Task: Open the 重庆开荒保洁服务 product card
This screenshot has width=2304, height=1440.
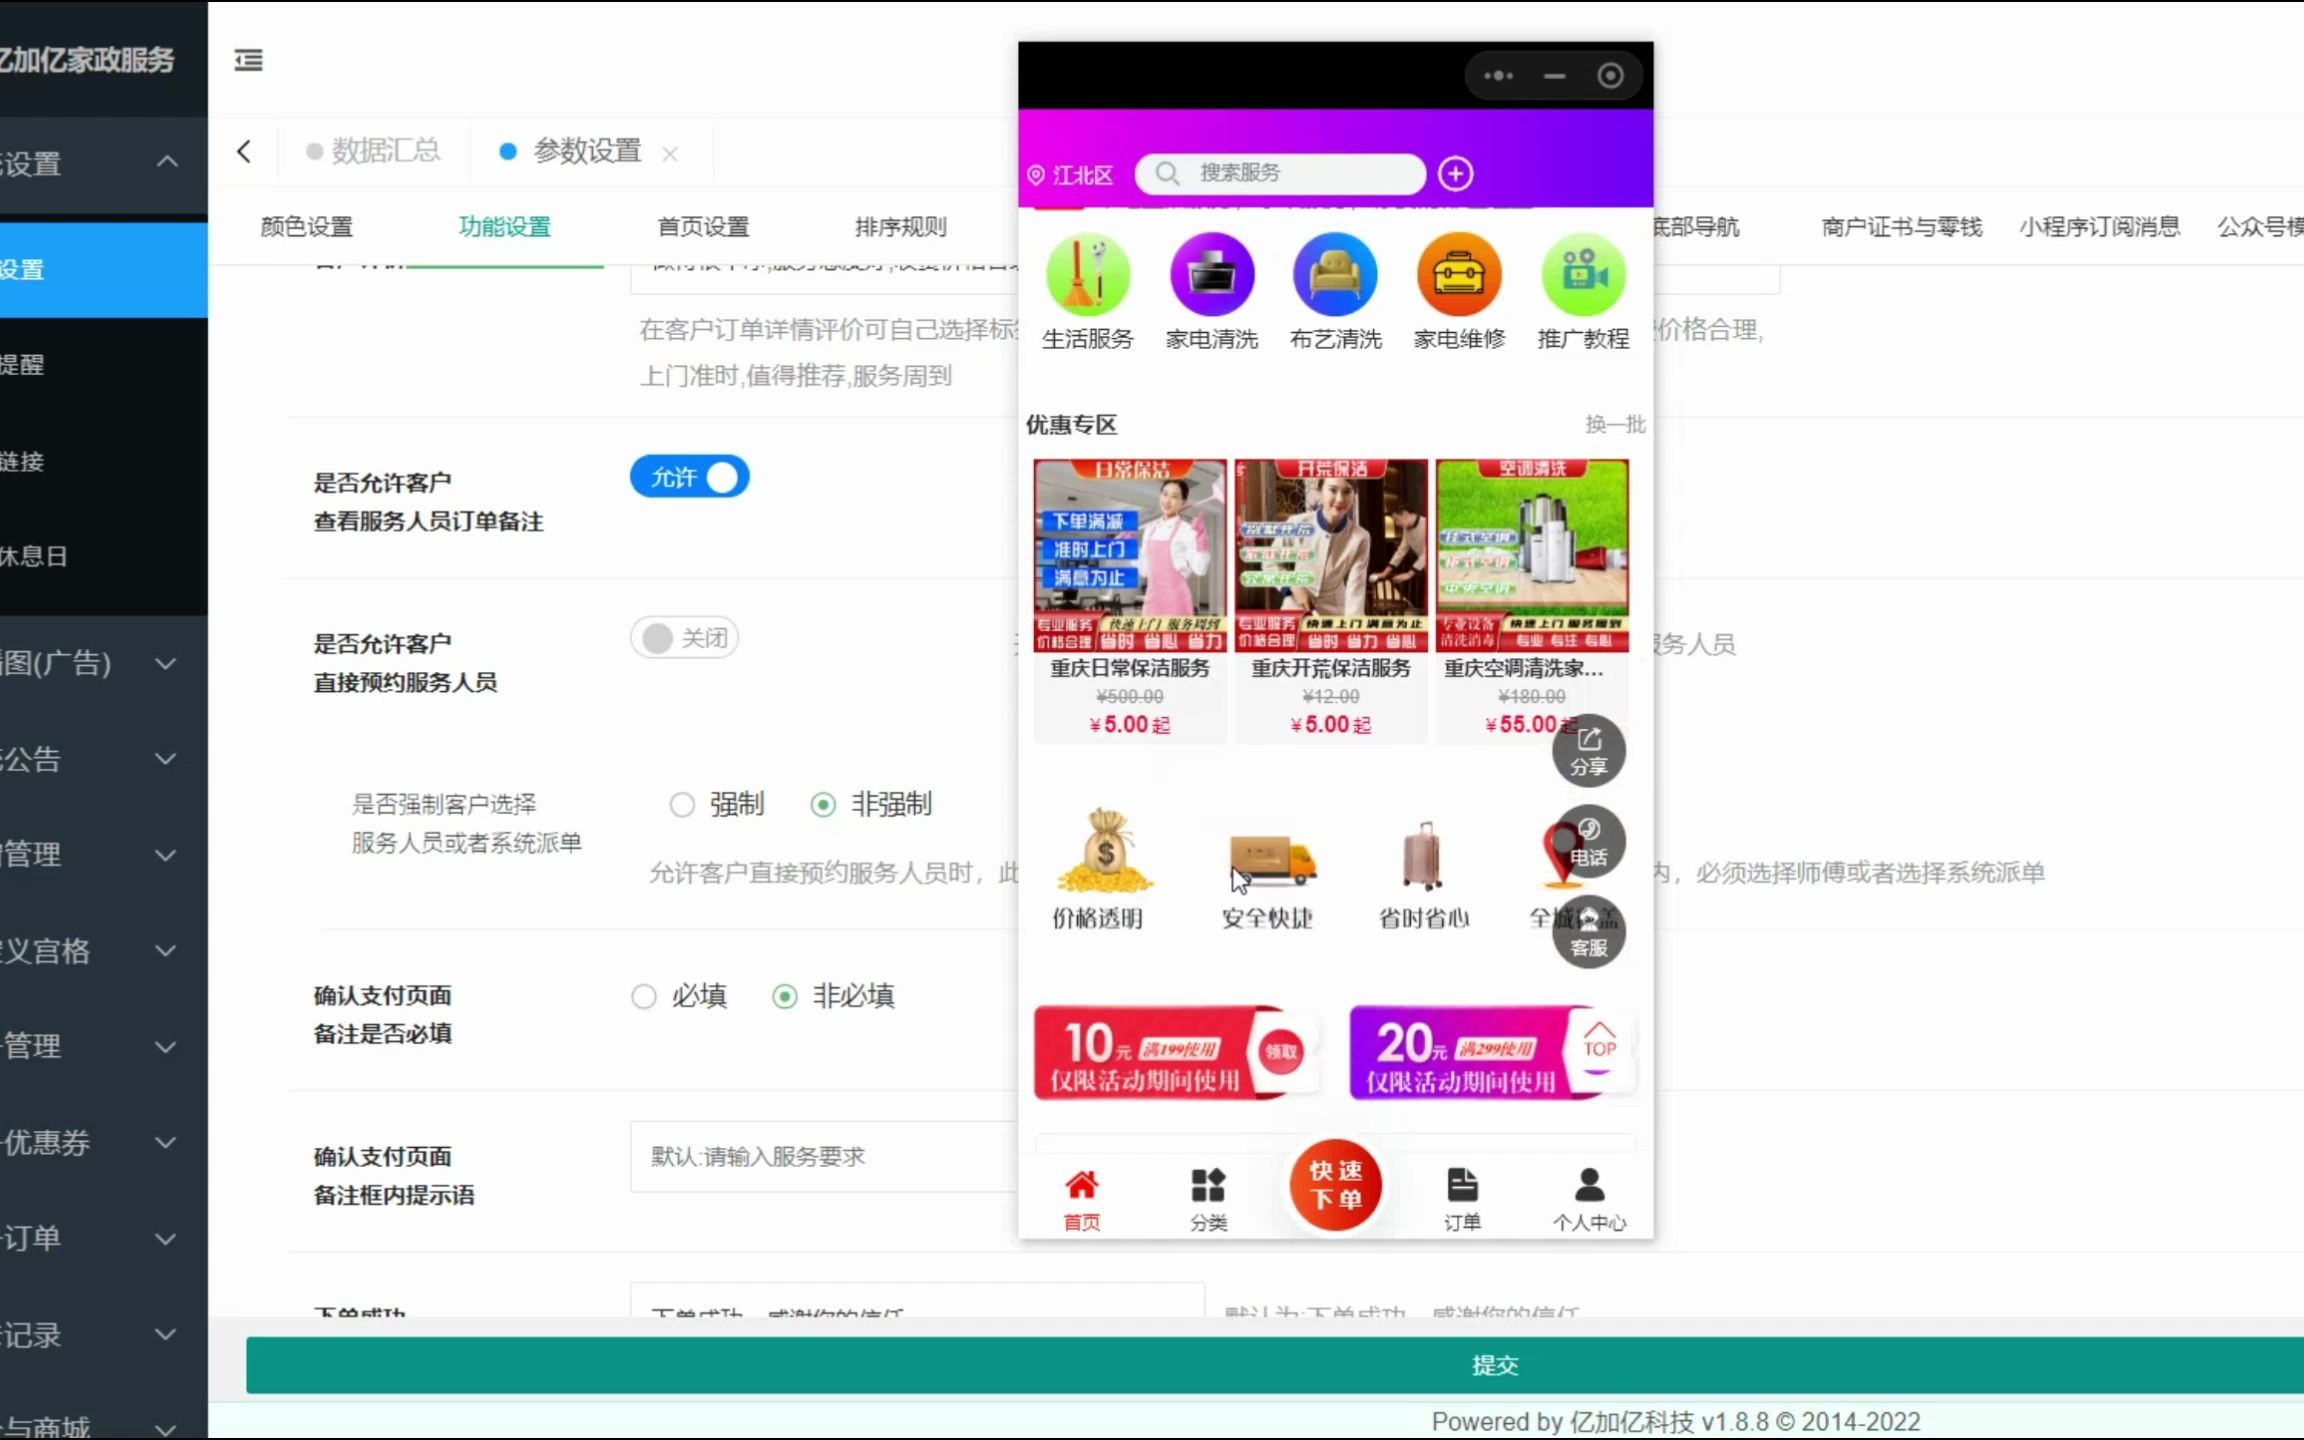Action: [x=1331, y=600]
